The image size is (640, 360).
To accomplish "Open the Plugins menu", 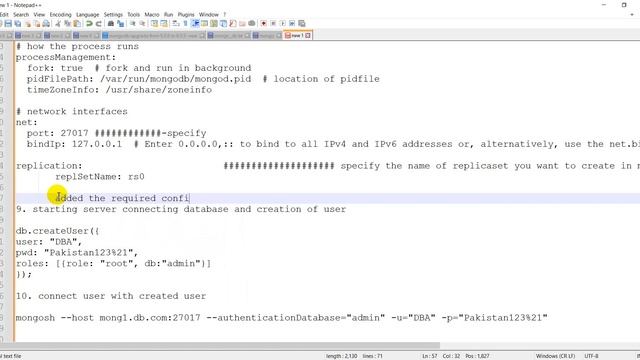I will pyautogui.click(x=186, y=15).
